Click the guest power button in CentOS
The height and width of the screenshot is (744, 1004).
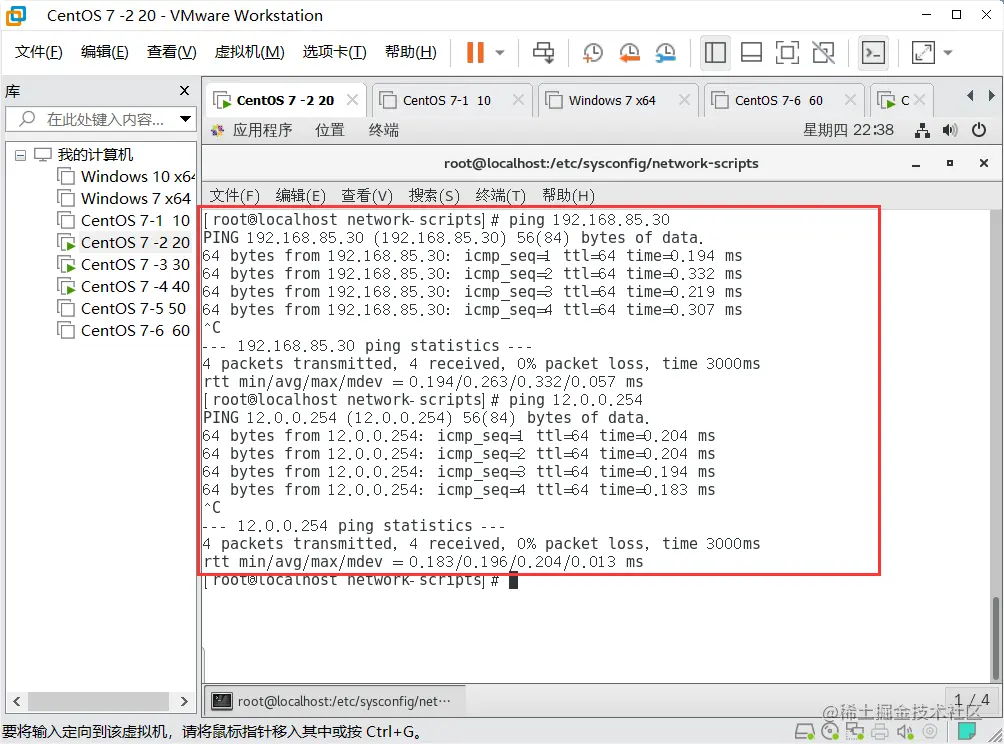pos(979,130)
